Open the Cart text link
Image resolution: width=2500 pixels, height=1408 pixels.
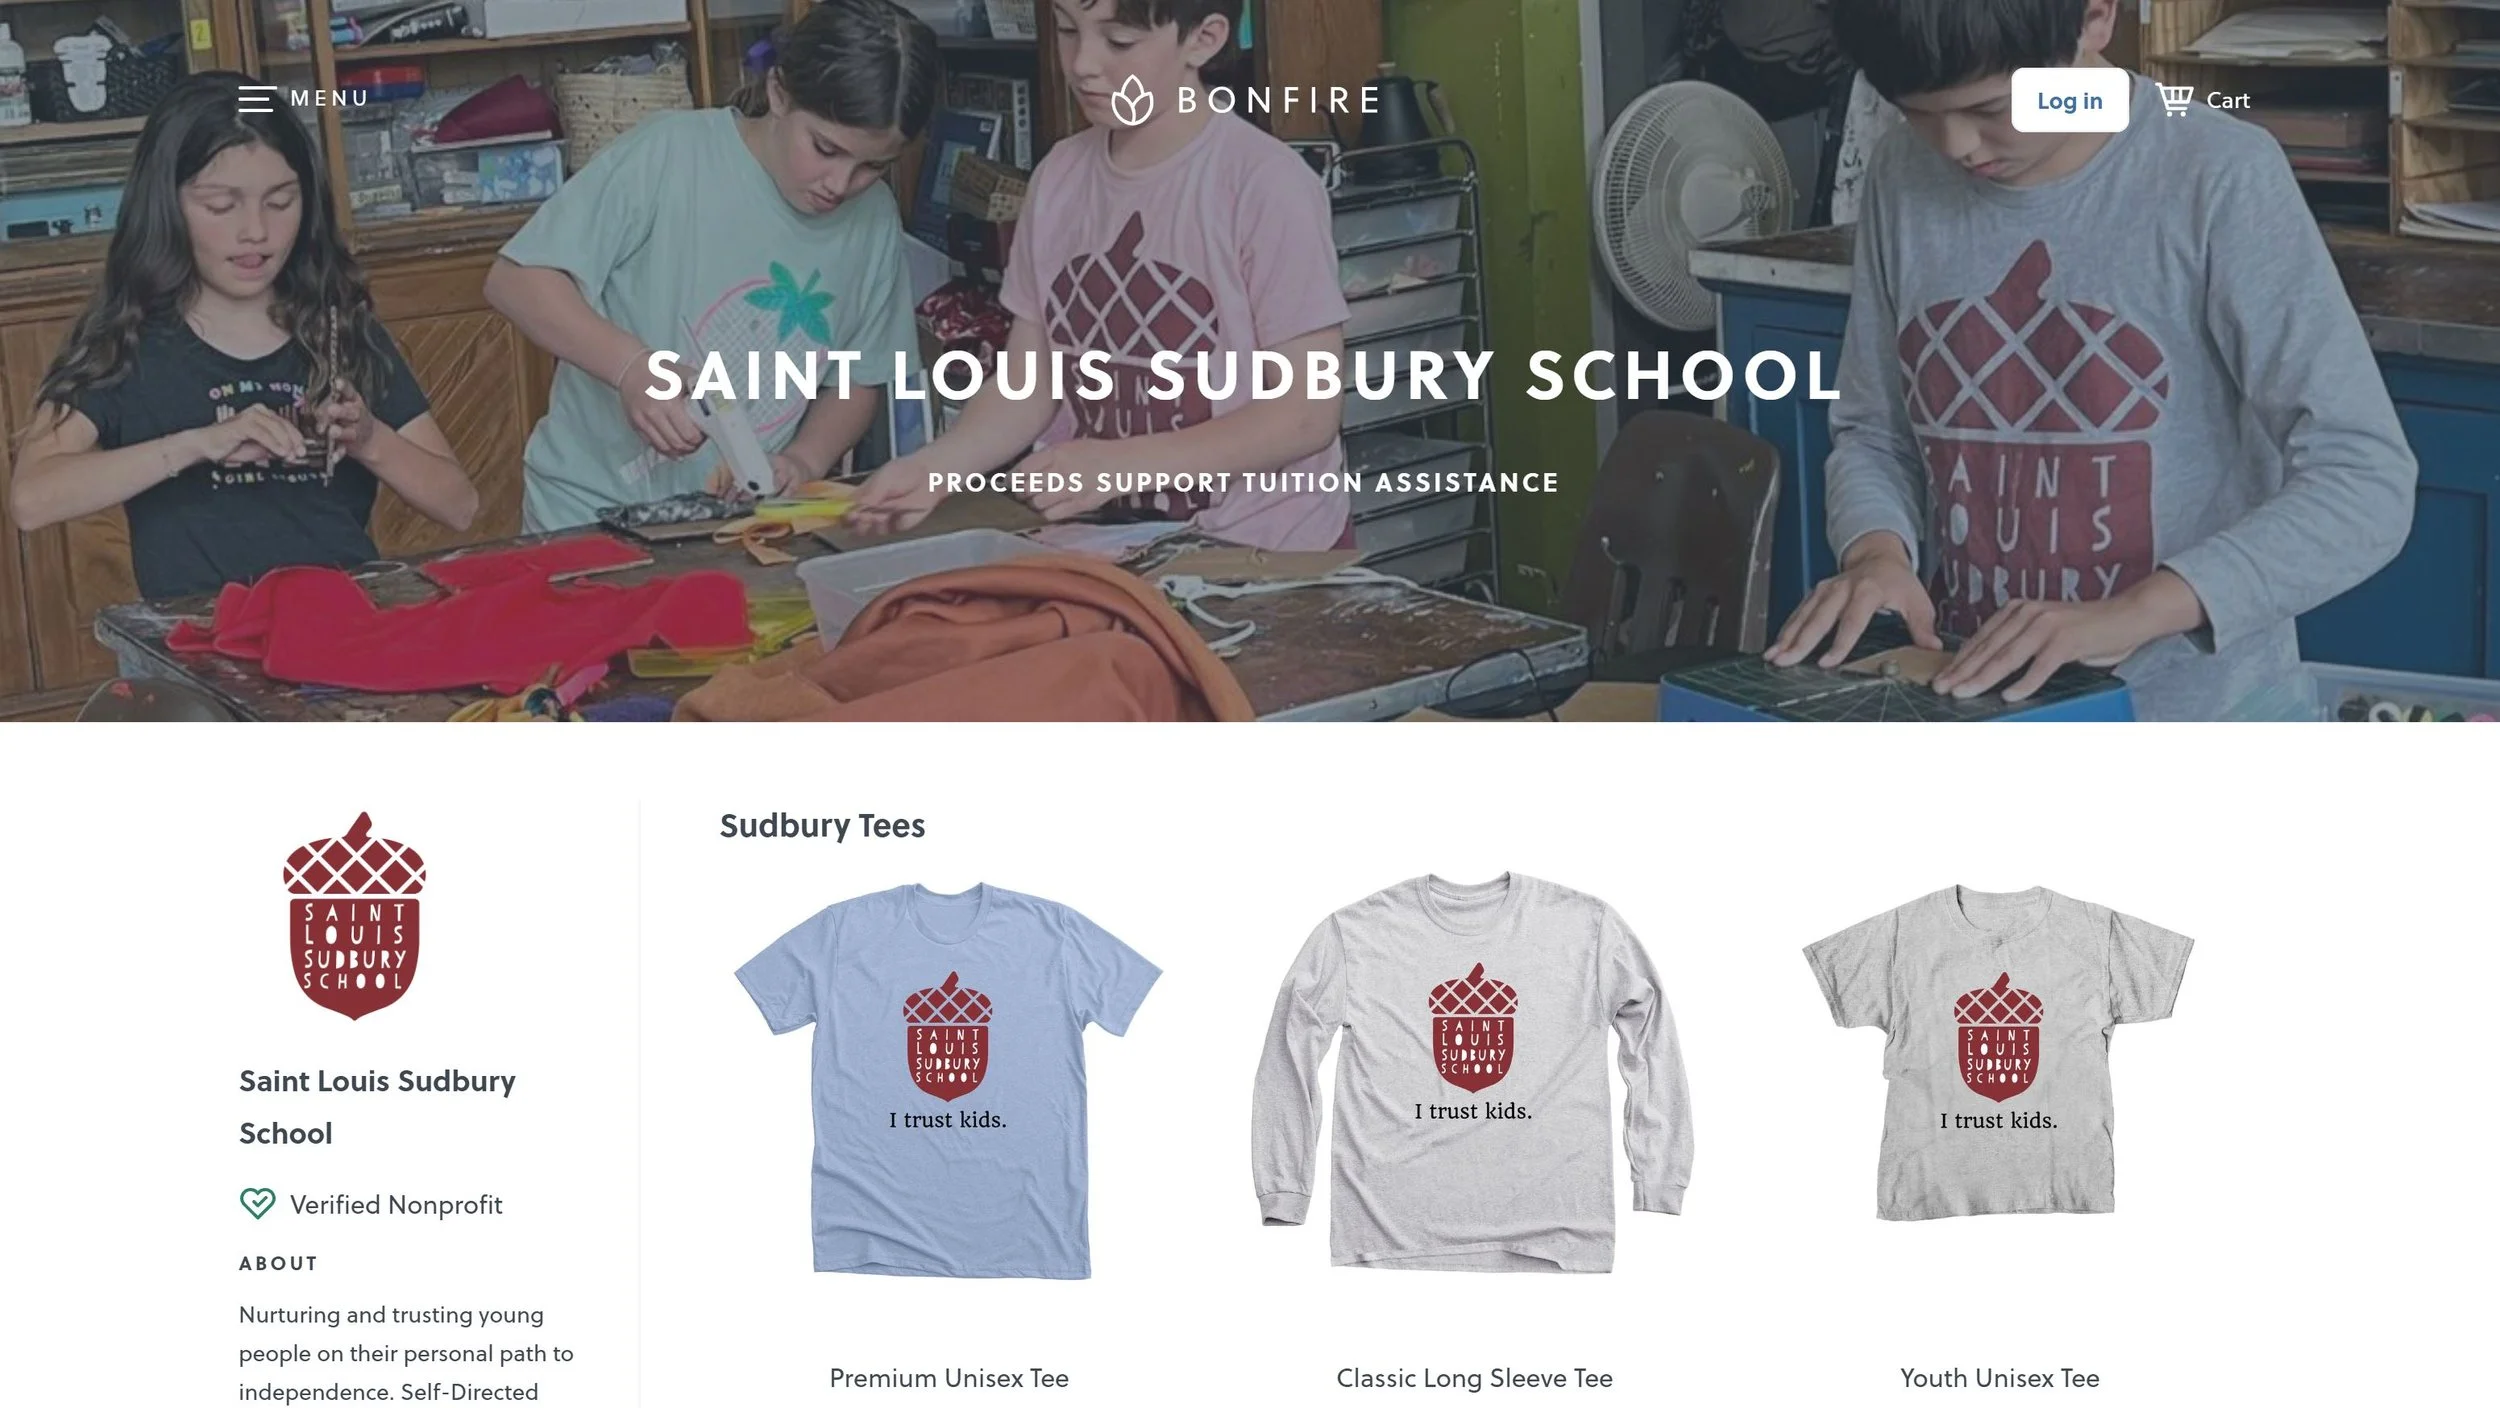coord(2227,100)
